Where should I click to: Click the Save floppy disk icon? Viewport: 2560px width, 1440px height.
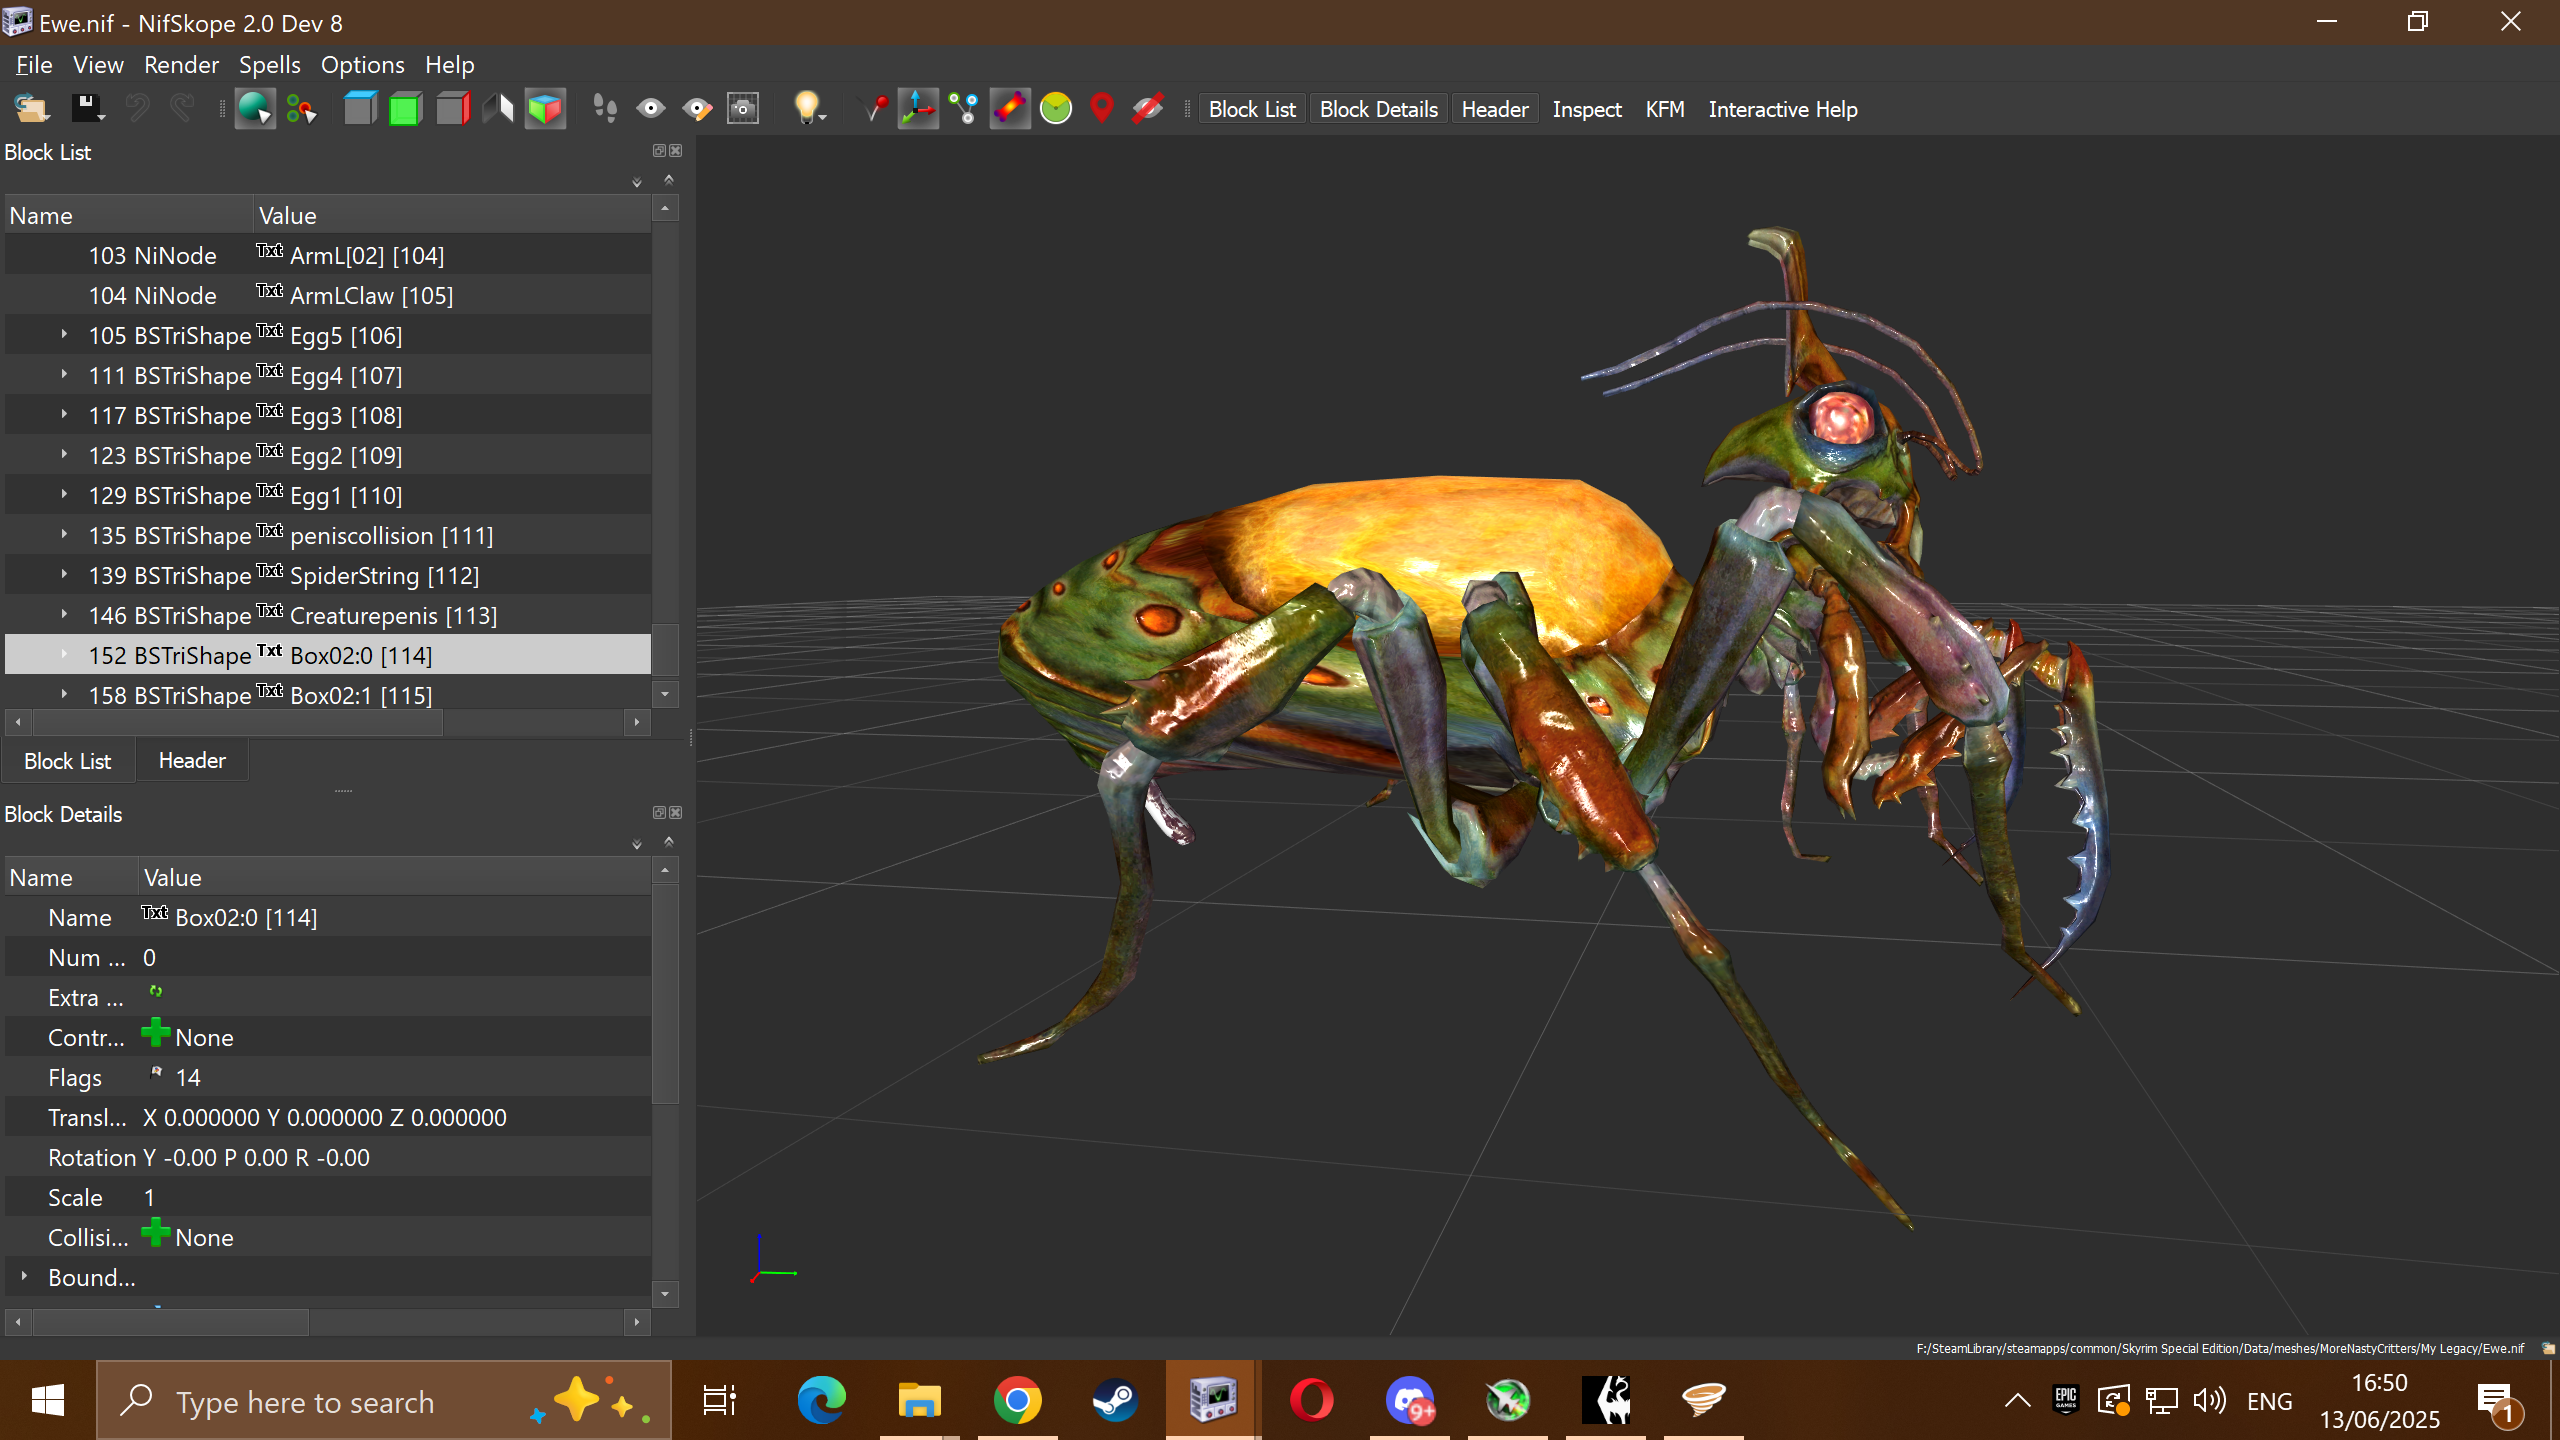click(x=86, y=108)
